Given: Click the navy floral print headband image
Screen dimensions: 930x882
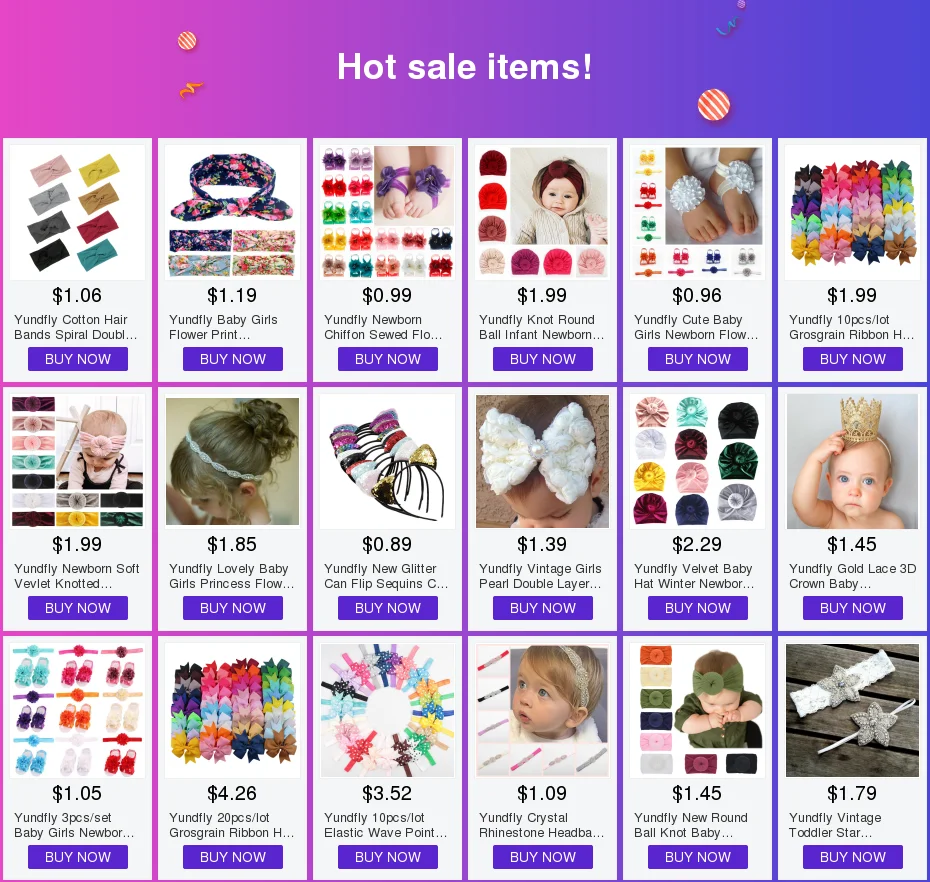Looking at the screenshot, I should point(232,212).
